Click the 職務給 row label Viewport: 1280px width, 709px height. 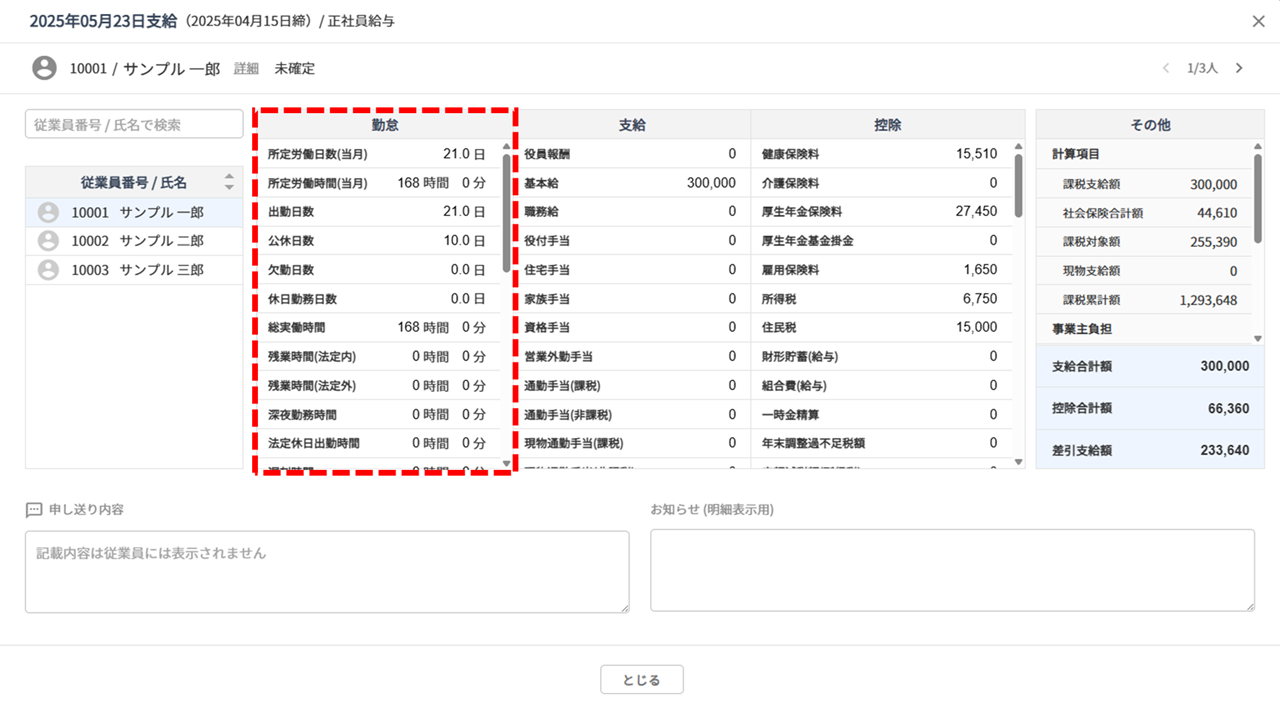(540, 212)
